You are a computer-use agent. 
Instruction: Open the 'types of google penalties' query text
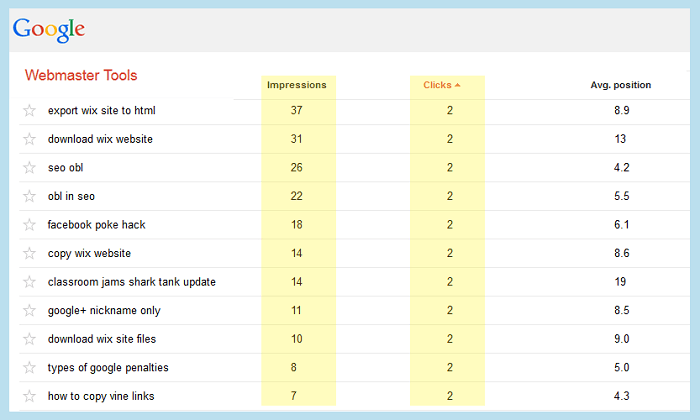point(108,367)
